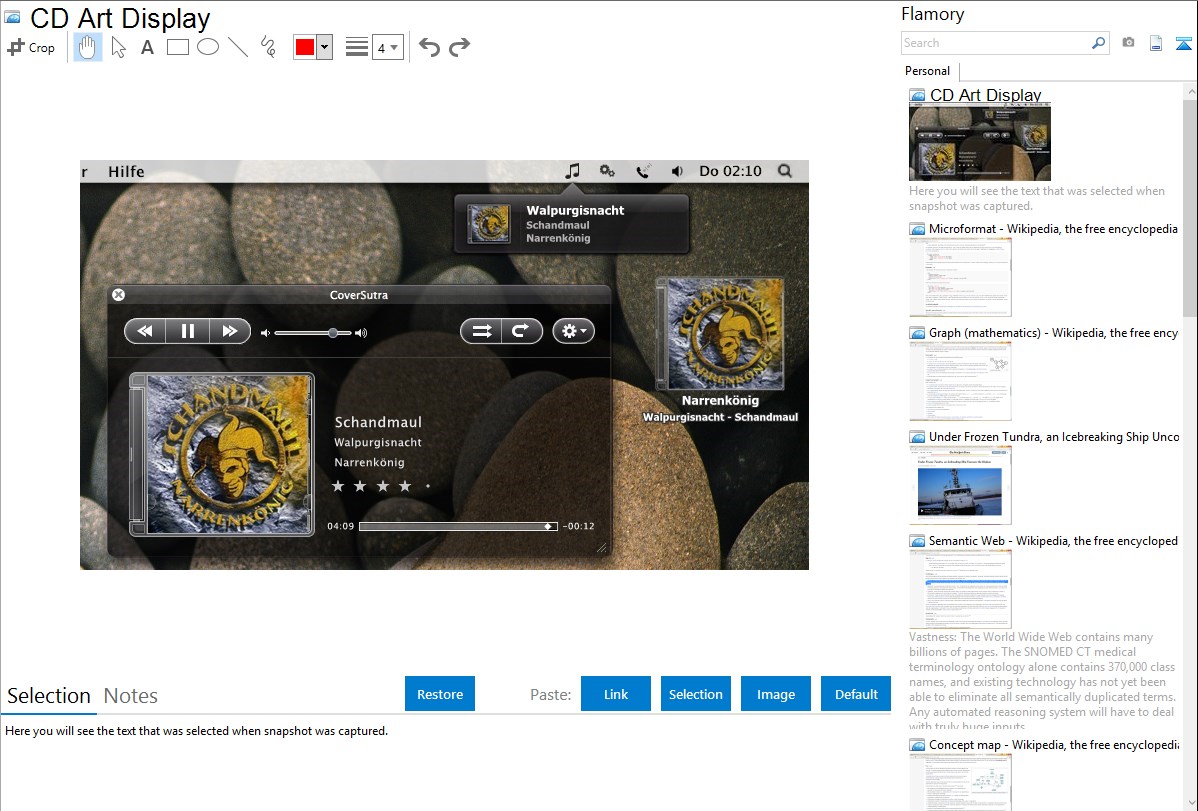
Task: Activate the Hand pan tool
Action: pyautogui.click(x=88, y=47)
